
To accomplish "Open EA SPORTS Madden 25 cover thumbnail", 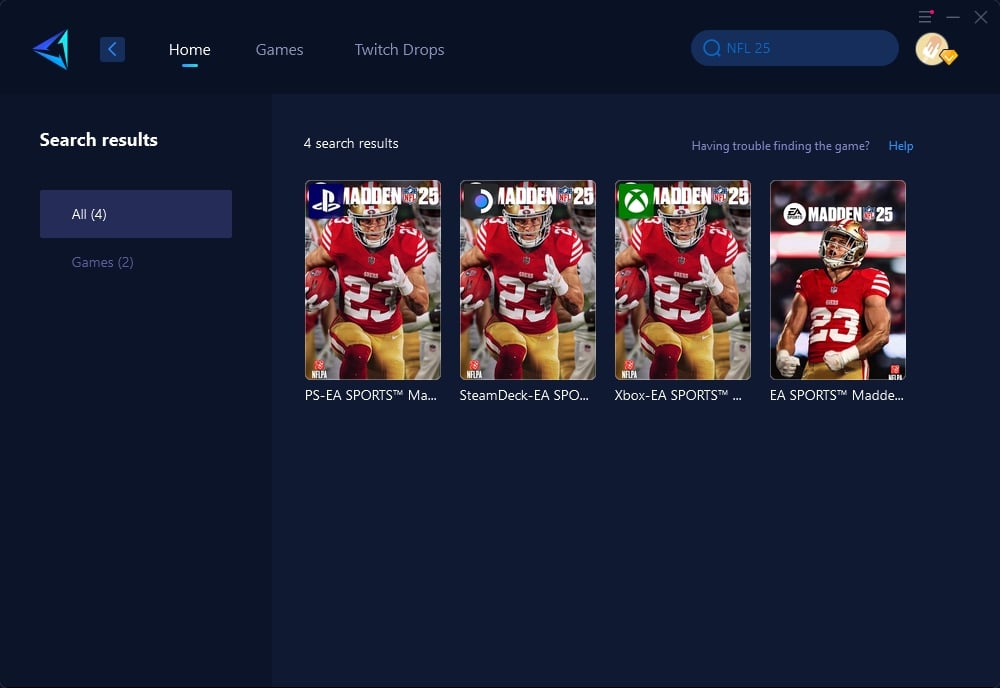I will point(838,280).
